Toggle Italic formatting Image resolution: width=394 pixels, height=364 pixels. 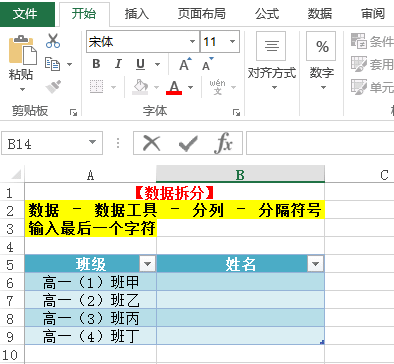click(x=118, y=64)
